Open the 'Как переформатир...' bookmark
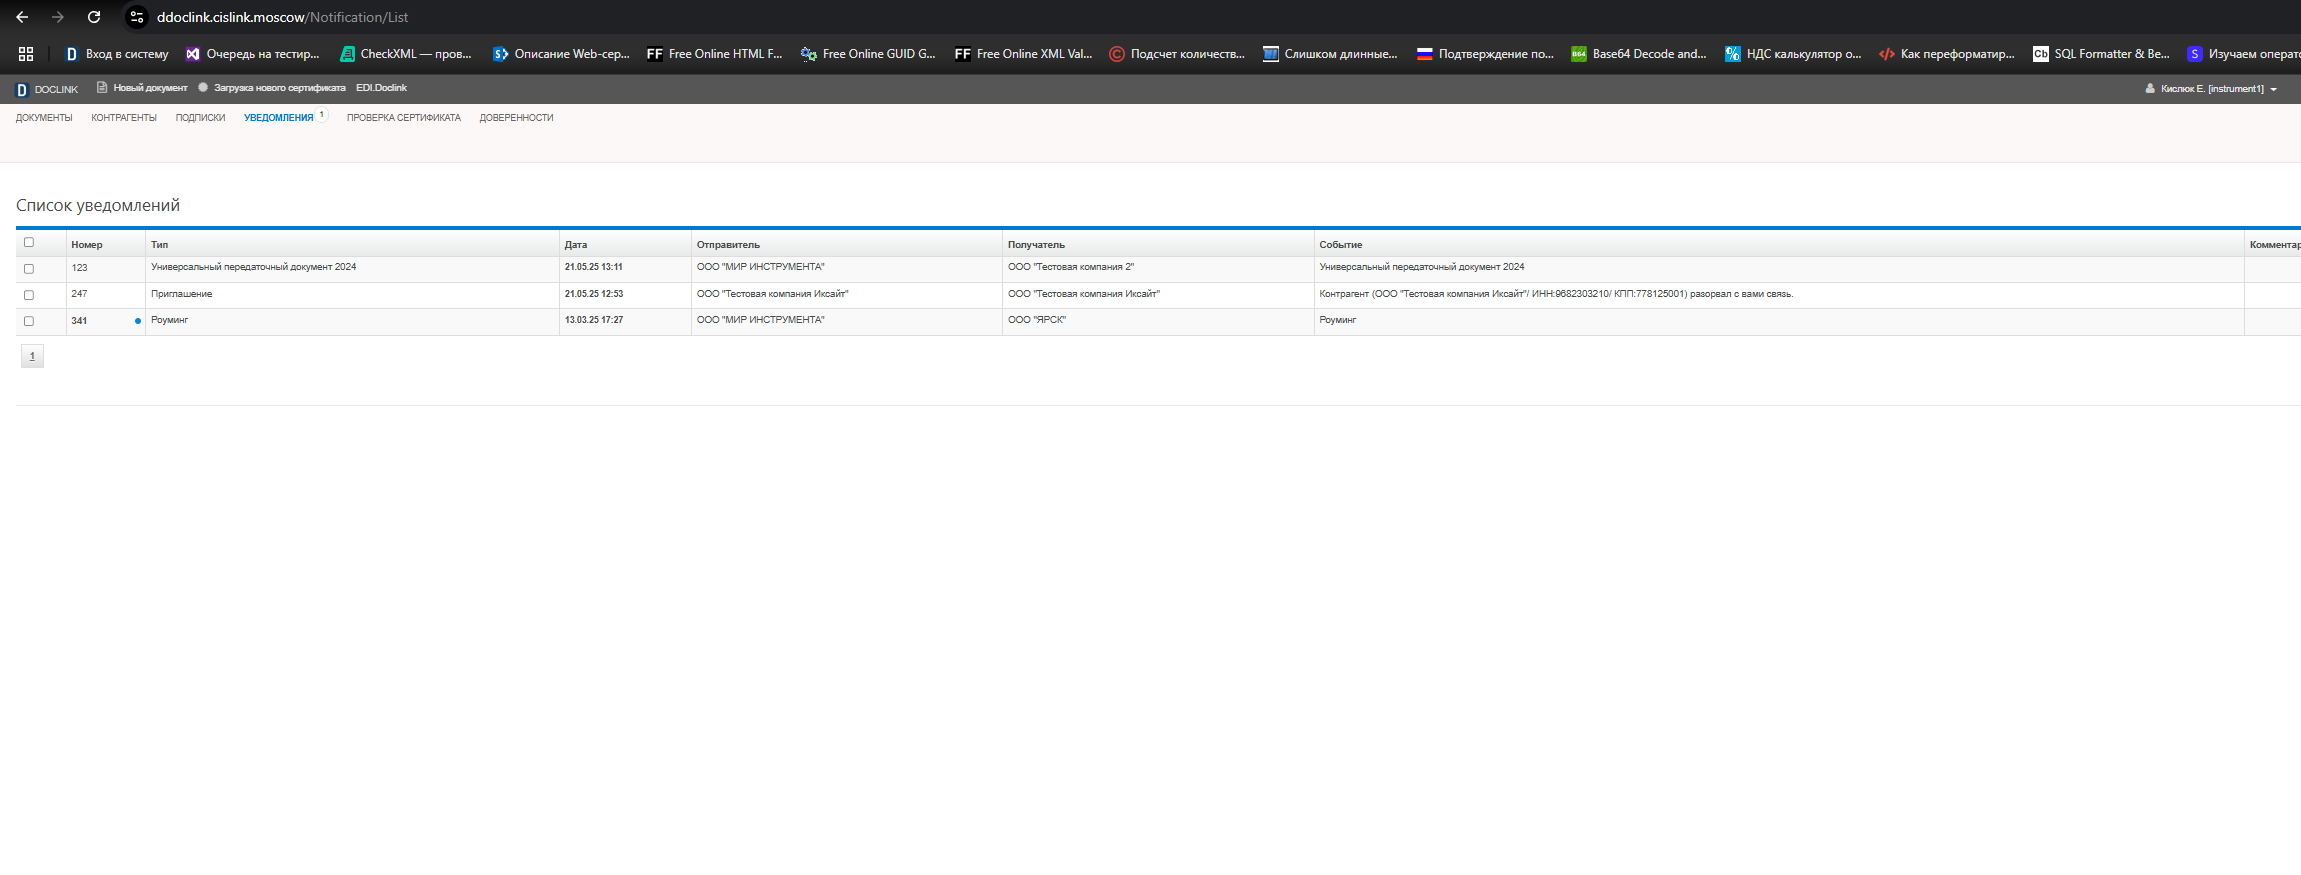The image size is (2301, 875). tap(1947, 54)
